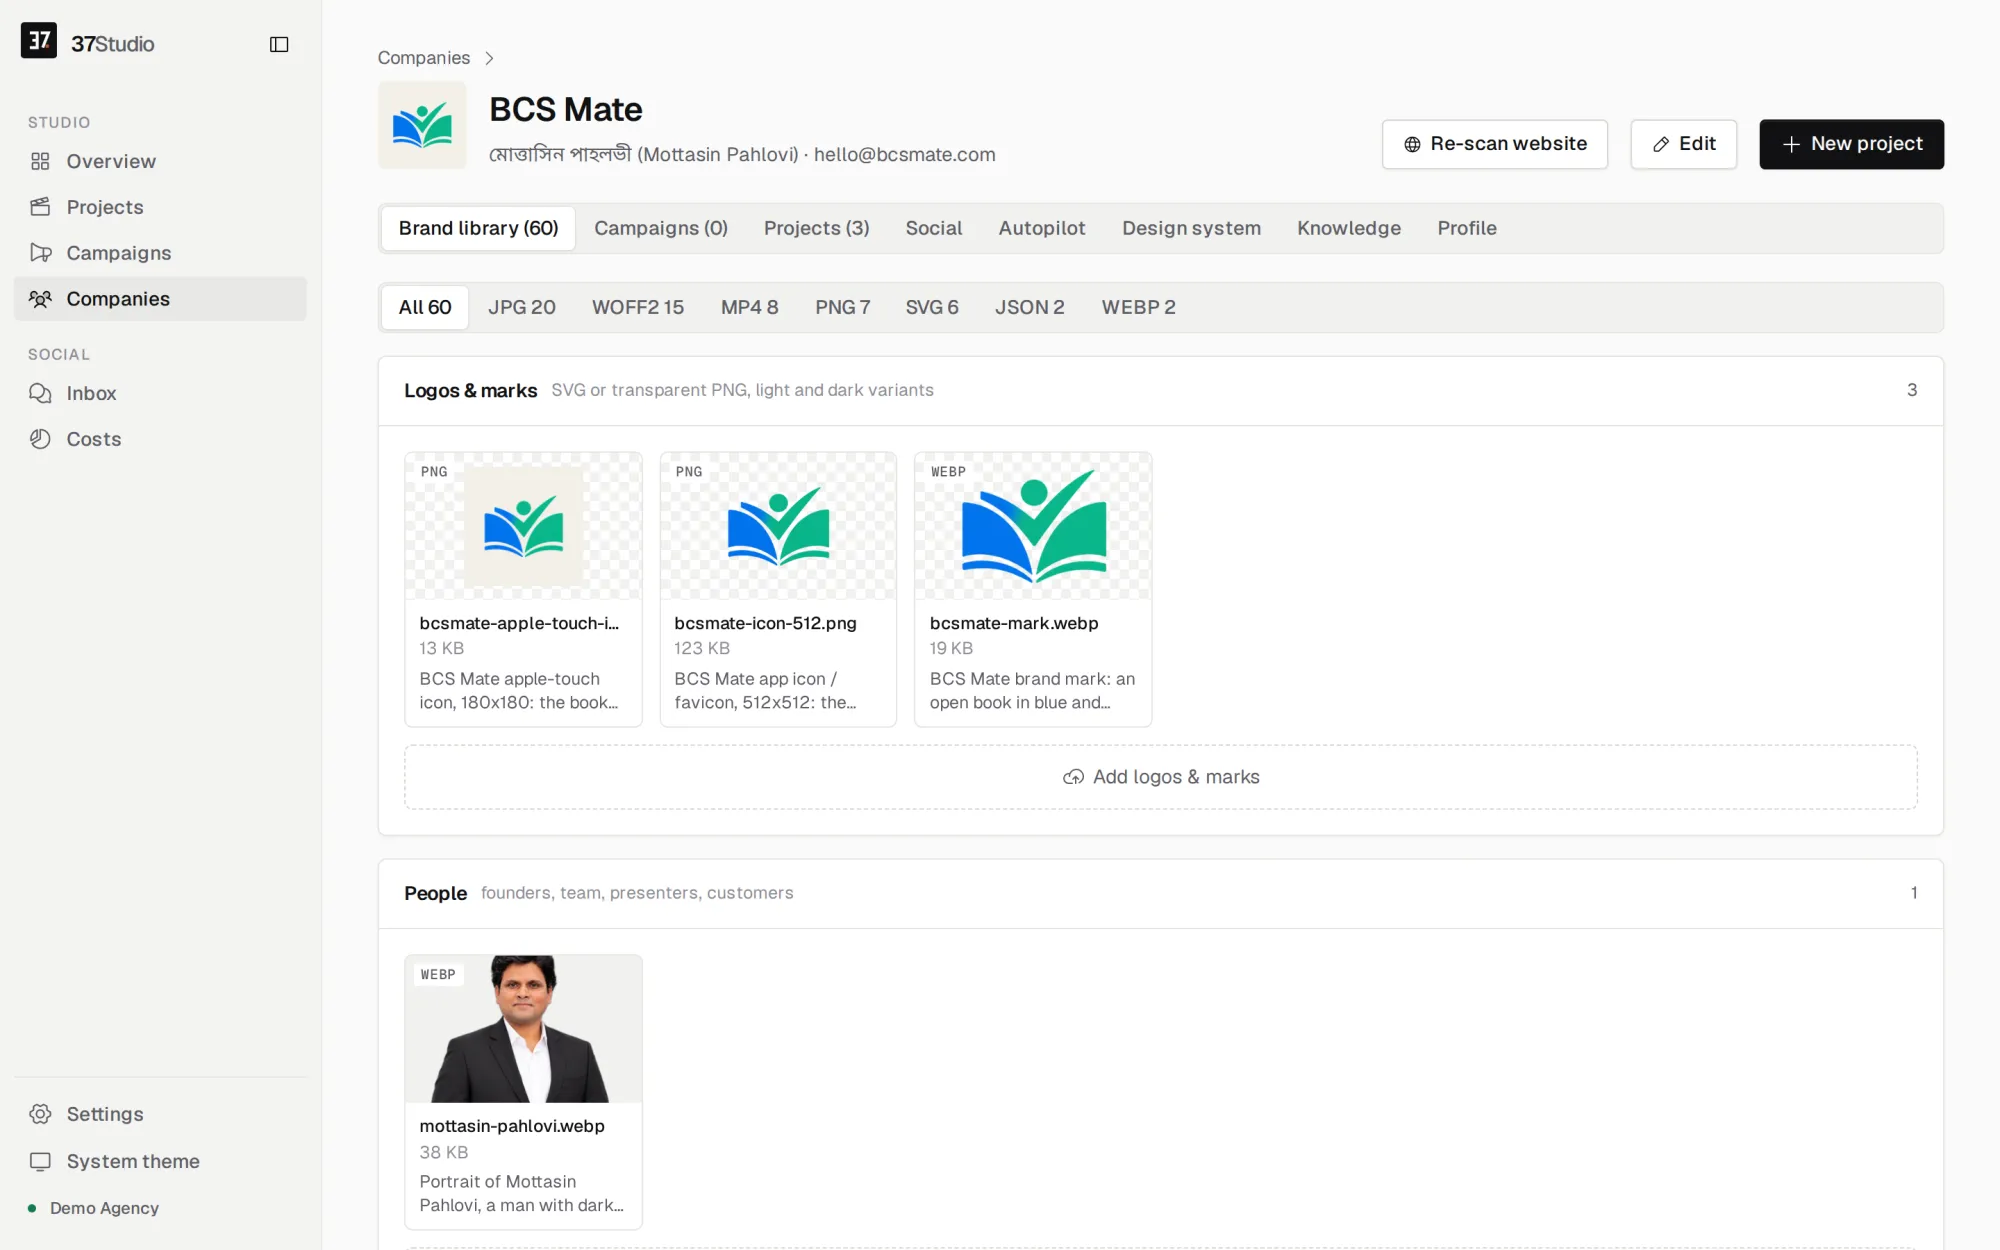Filter assets by WEBP 2
The width and height of the screenshot is (2000, 1250).
[x=1139, y=307]
